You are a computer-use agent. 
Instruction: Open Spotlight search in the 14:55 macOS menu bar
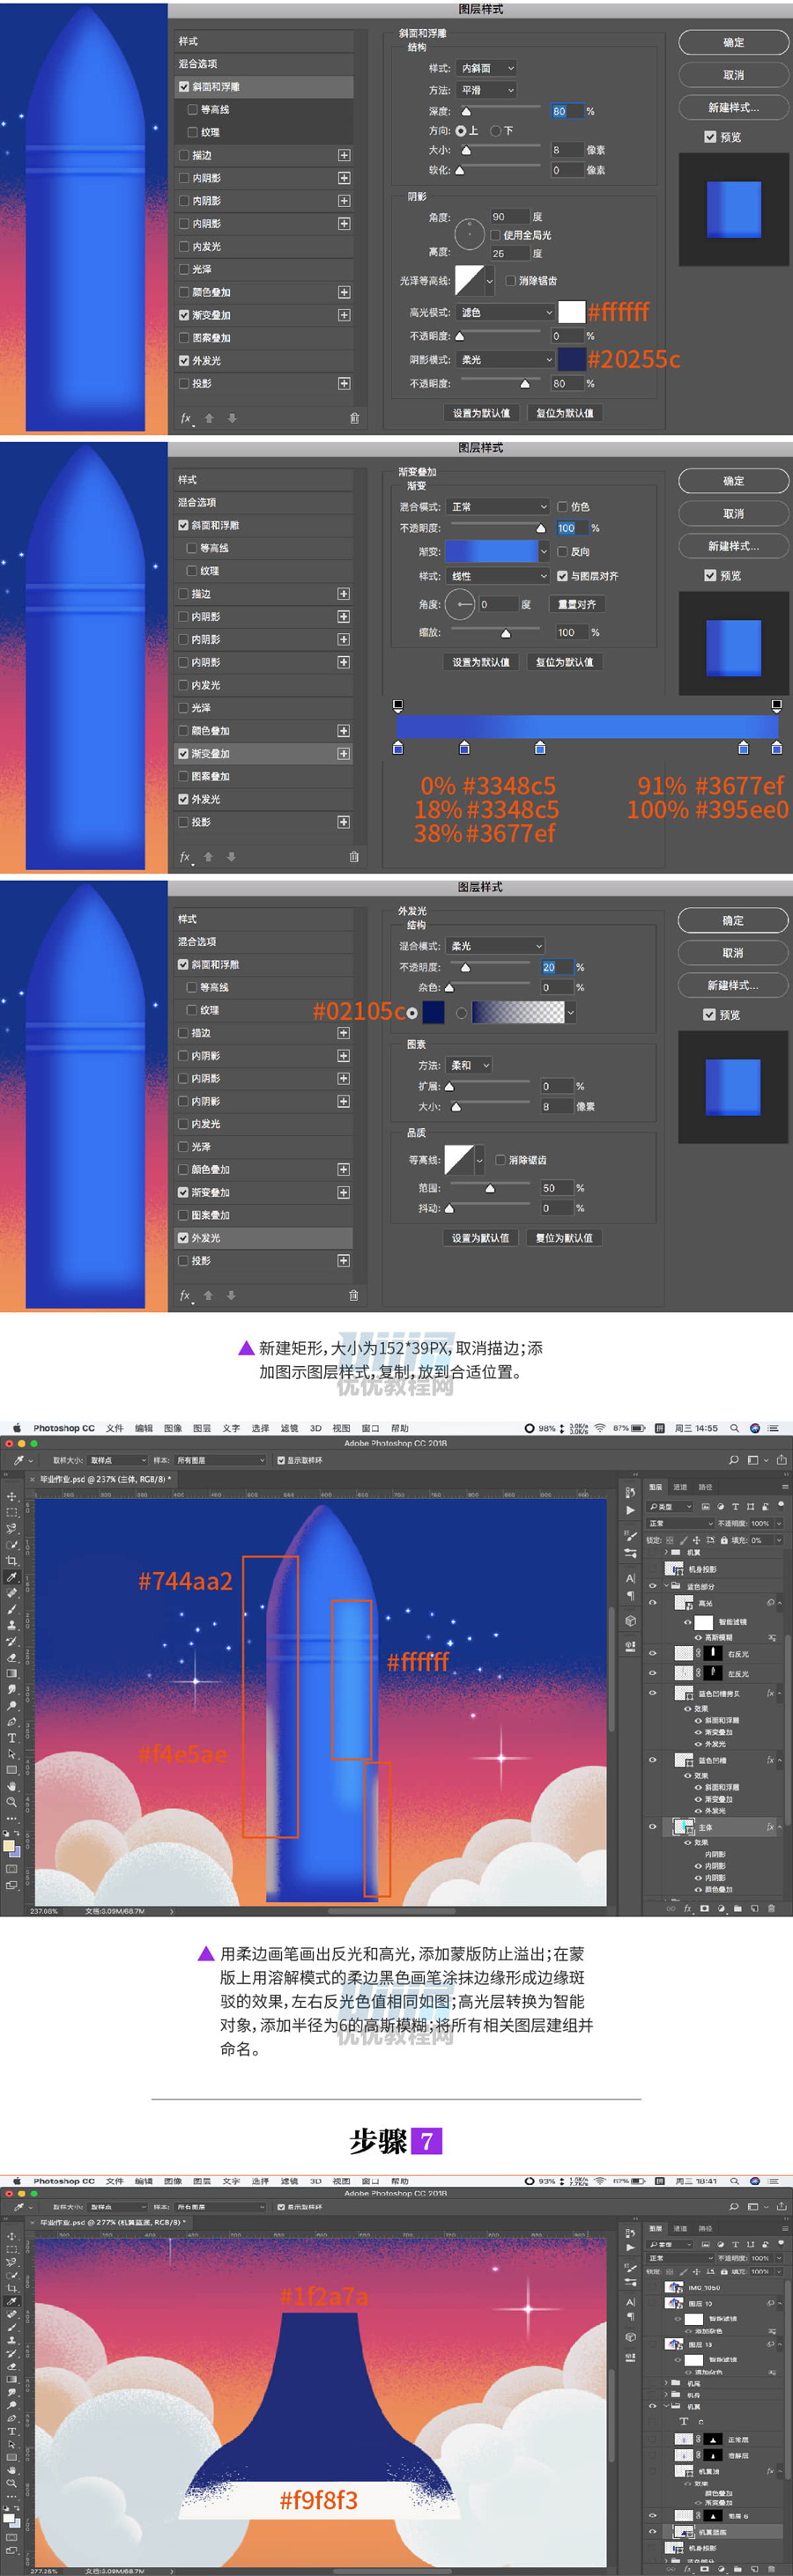point(734,1428)
